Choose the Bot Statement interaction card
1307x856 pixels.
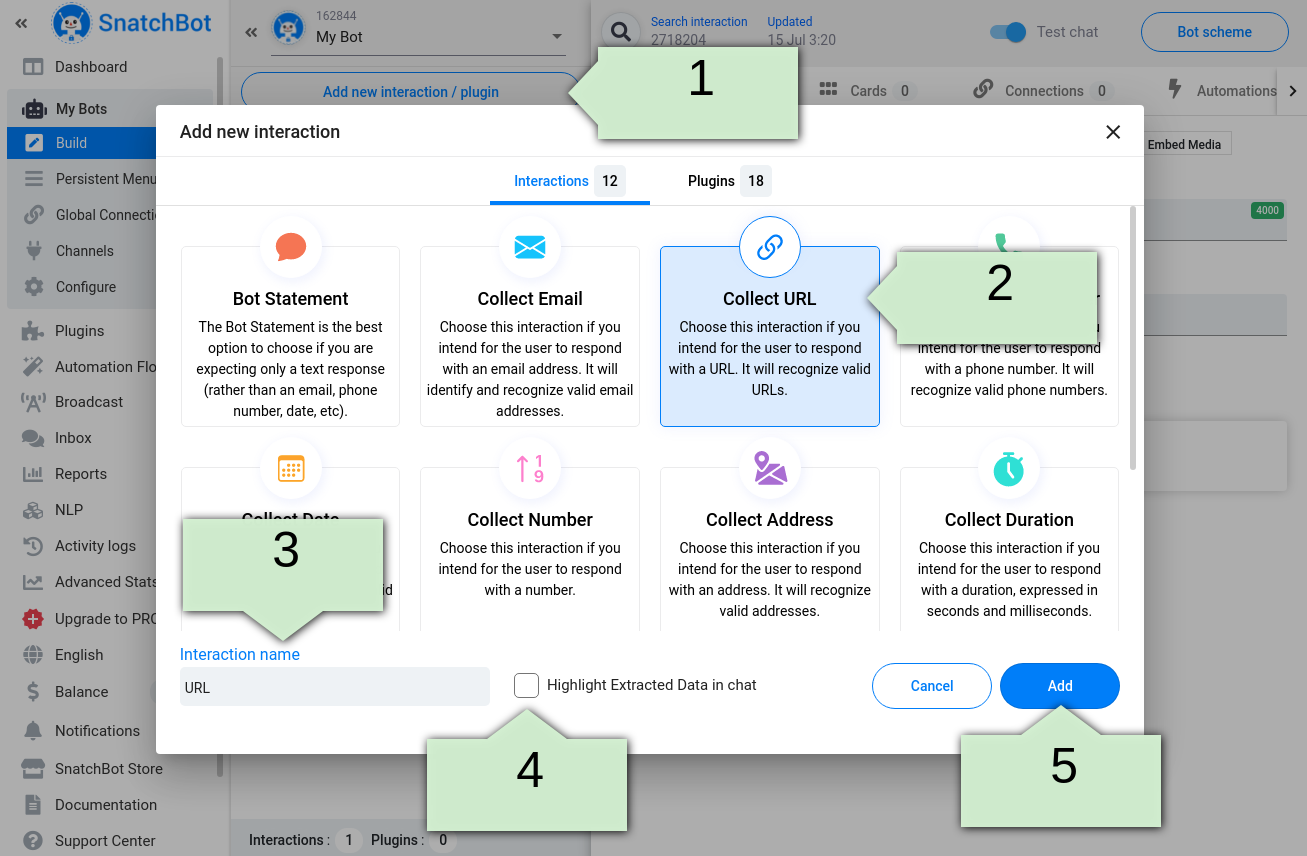tap(290, 336)
